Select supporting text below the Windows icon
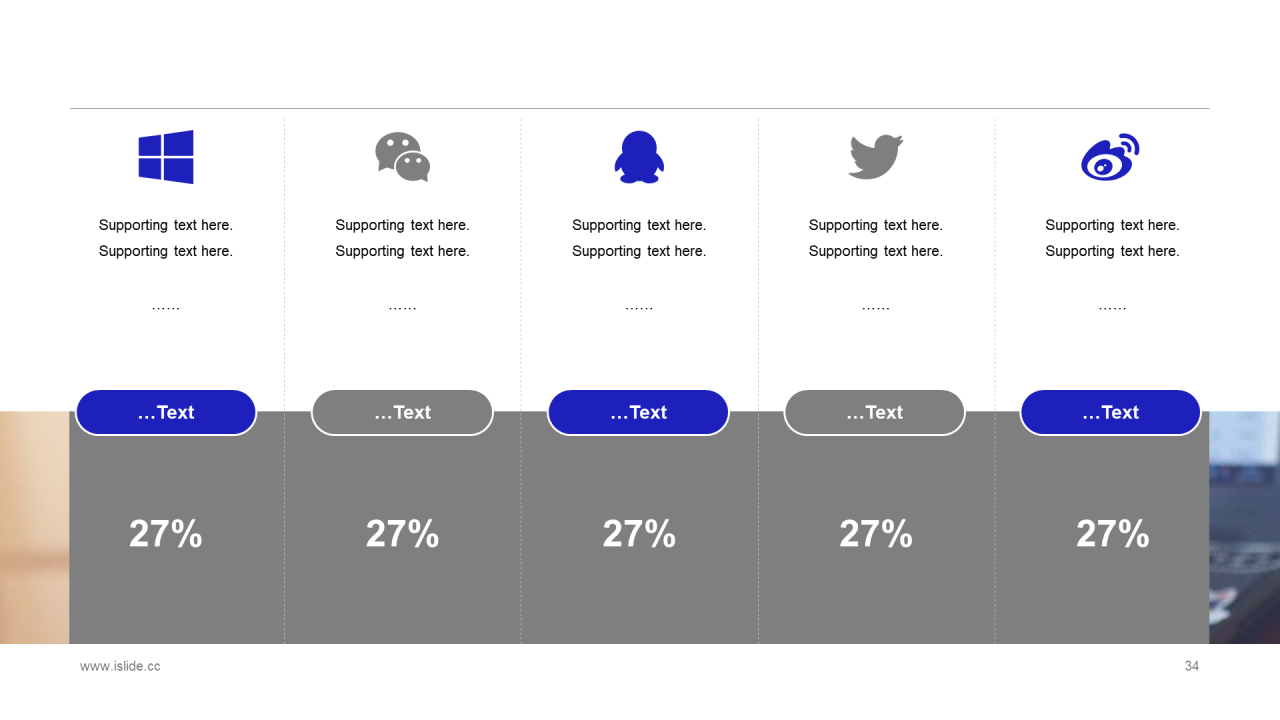This screenshot has width=1280, height=720. click(166, 238)
